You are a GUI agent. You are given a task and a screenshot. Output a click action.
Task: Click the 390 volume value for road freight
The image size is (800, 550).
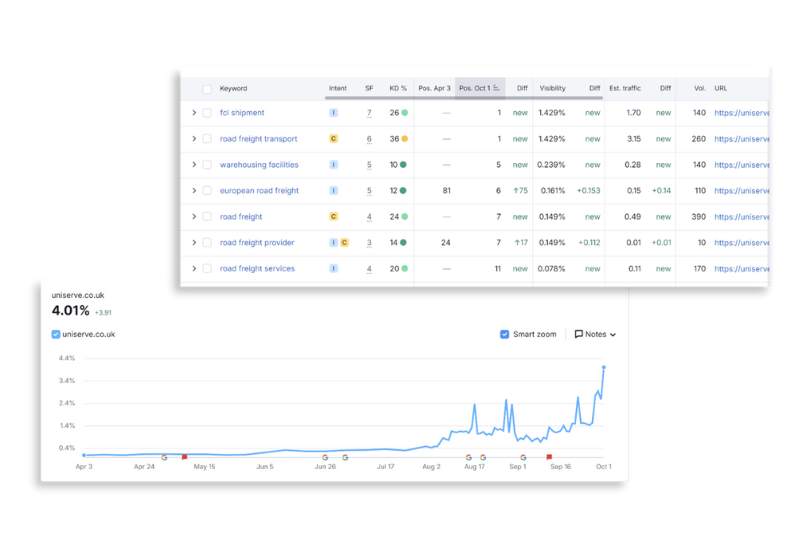coord(698,217)
